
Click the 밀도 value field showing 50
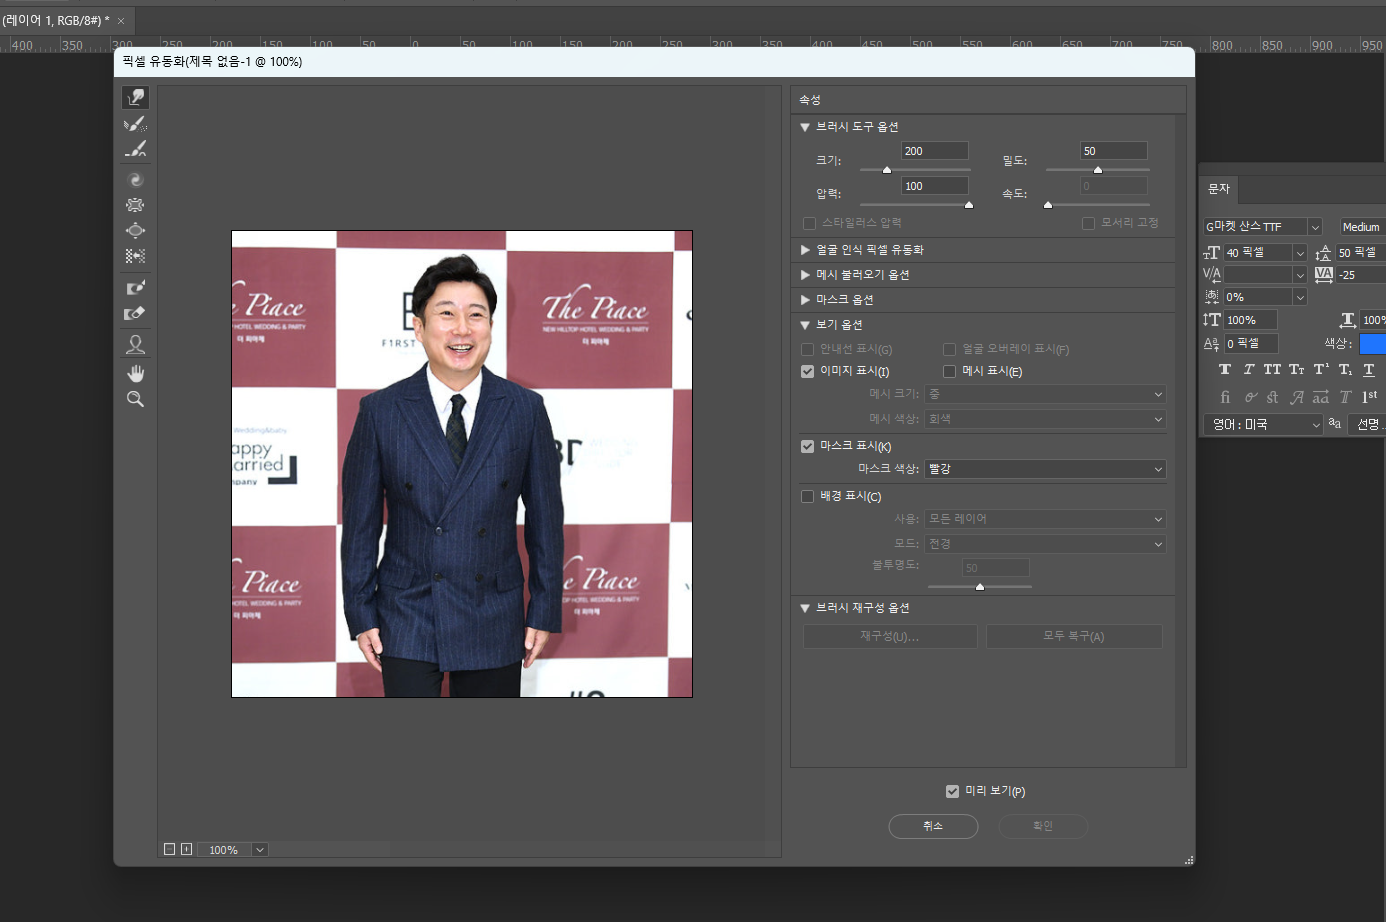tap(1113, 151)
